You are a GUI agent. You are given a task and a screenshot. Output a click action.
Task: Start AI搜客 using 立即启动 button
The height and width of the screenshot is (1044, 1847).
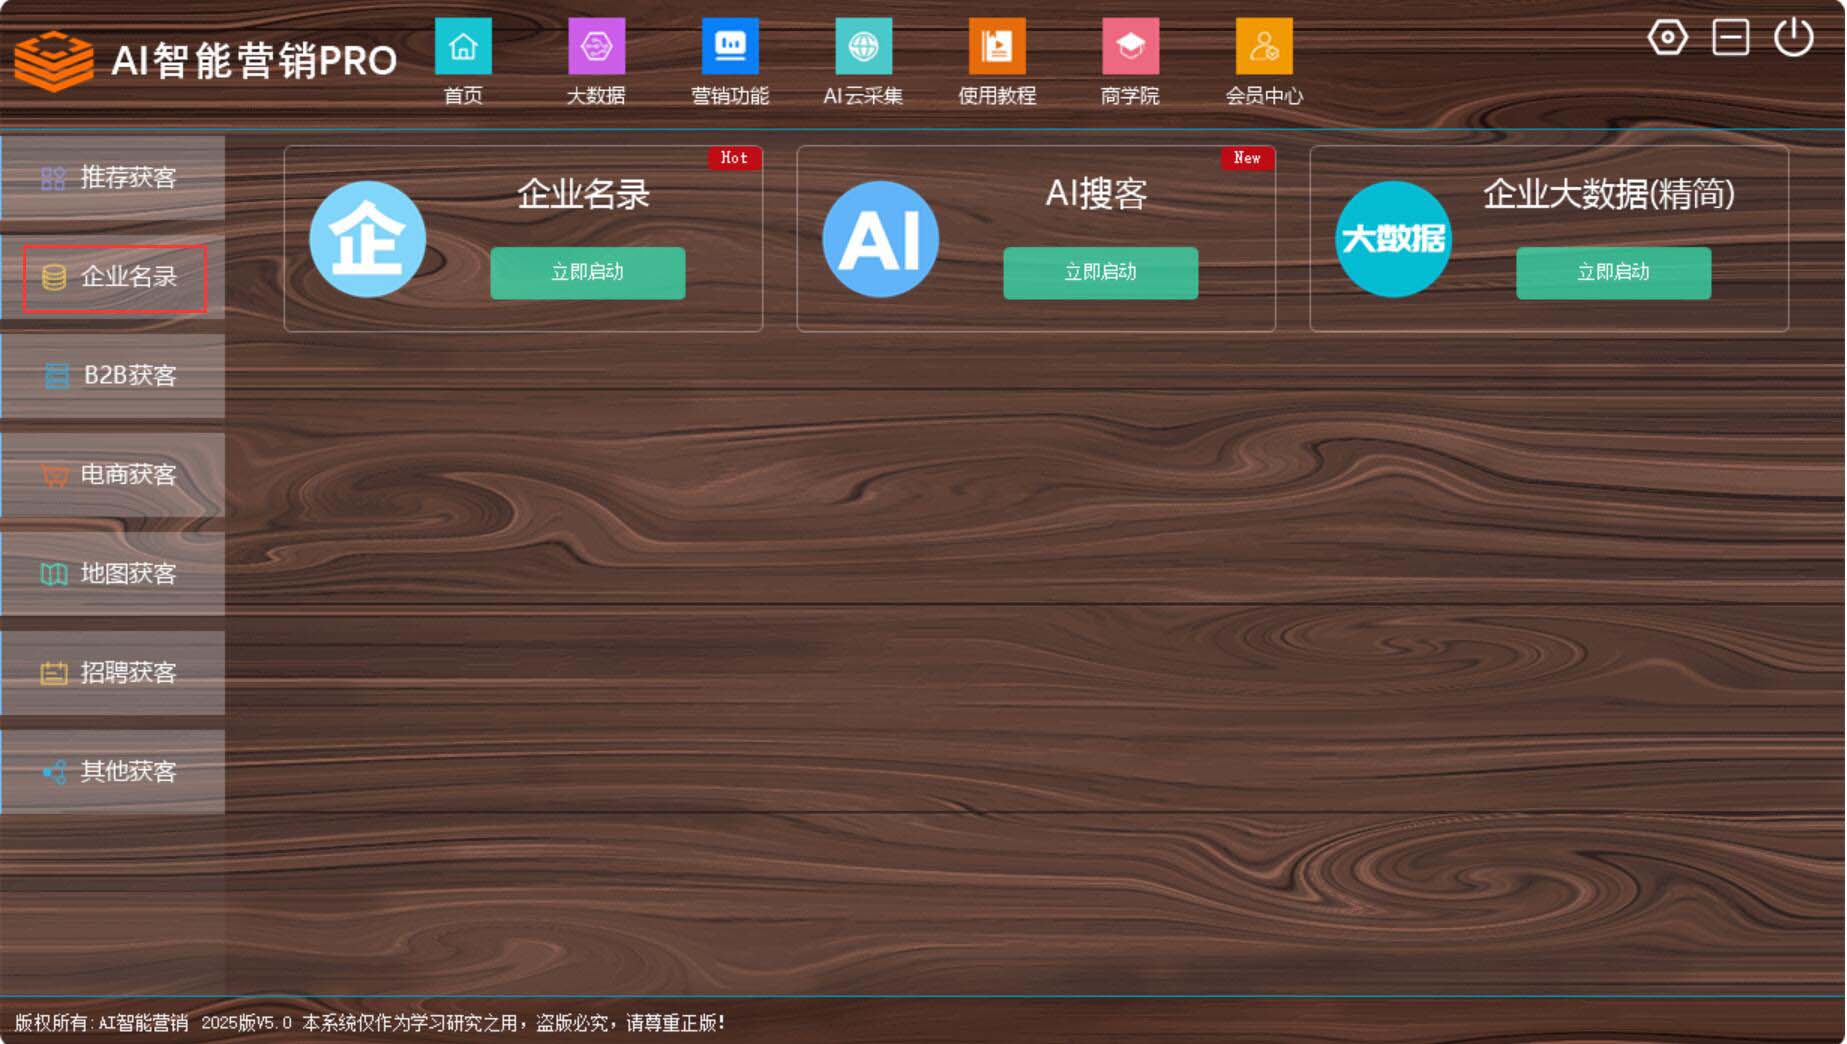1100,273
